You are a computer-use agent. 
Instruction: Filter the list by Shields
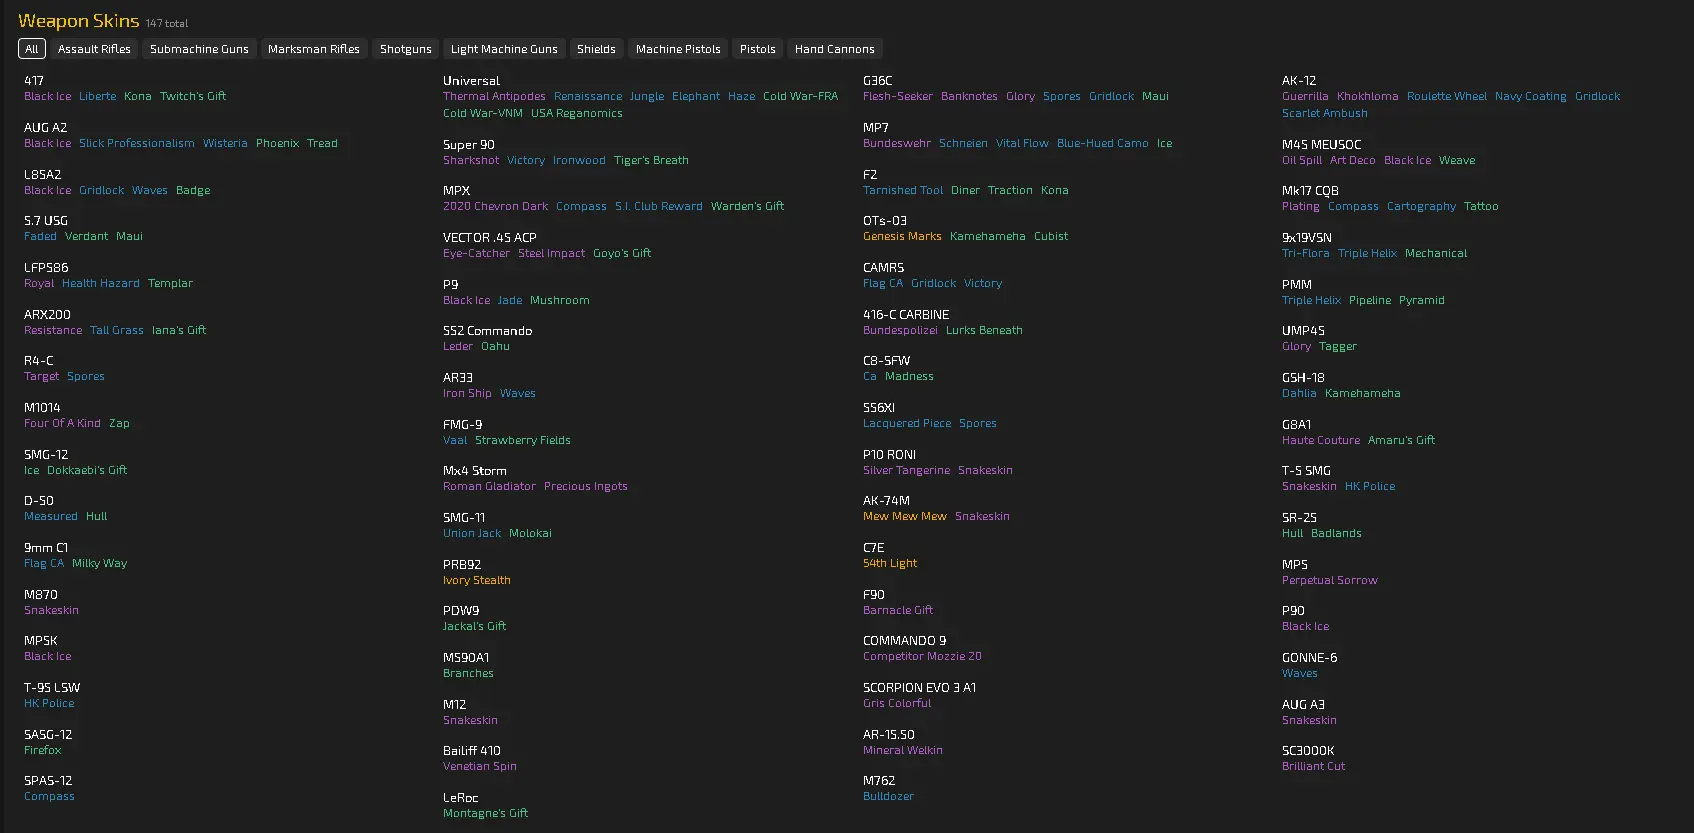pyautogui.click(x=596, y=49)
